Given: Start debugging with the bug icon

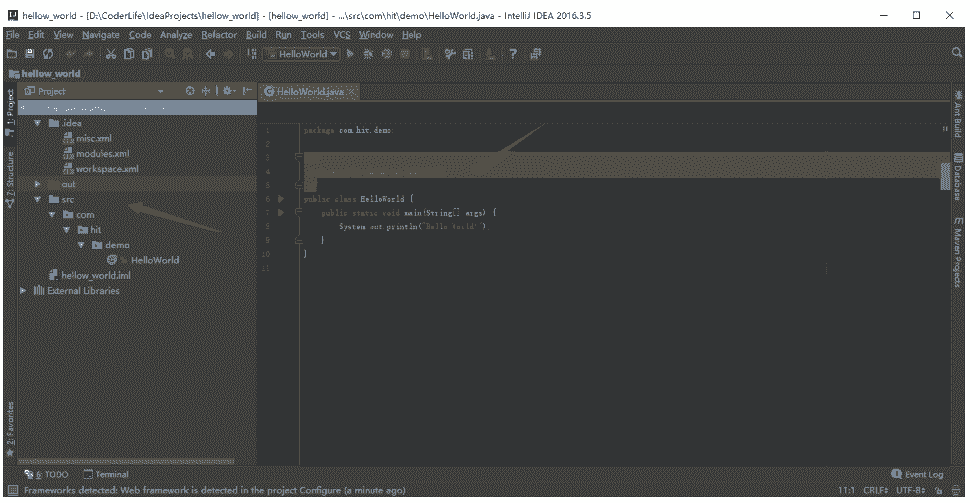Looking at the screenshot, I should (369, 54).
